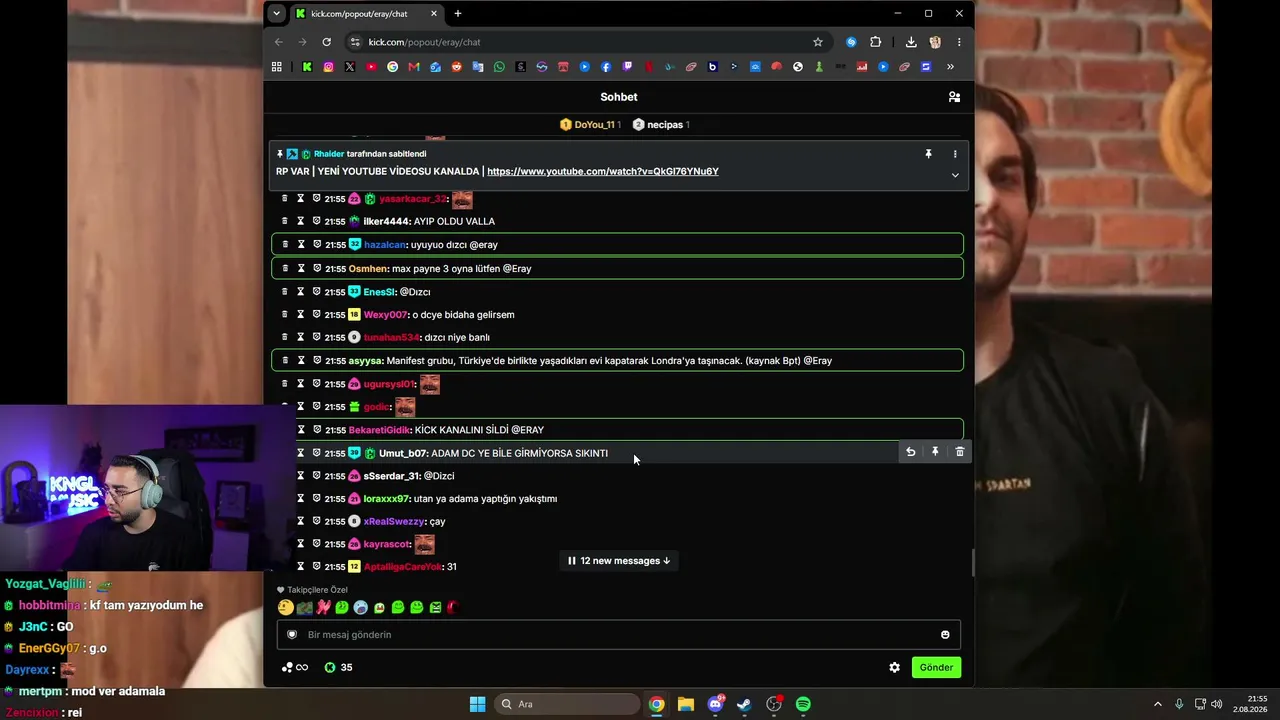Open the second gifter necipas badge

tap(661, 125)
